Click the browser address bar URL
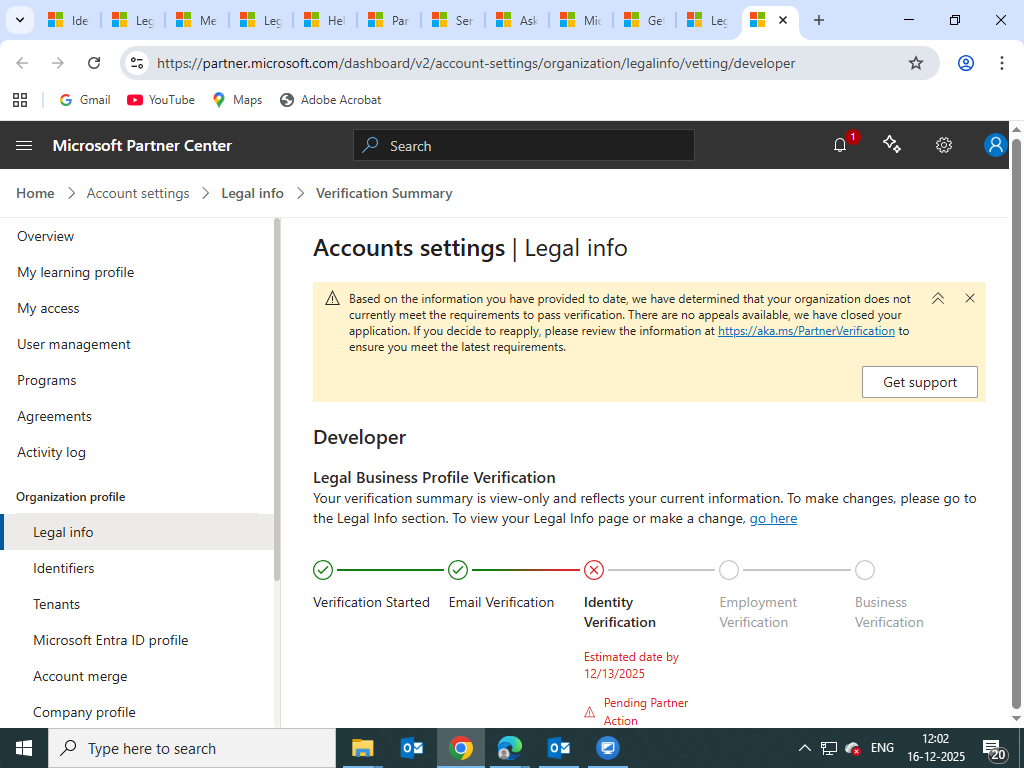 coord(476,63)
